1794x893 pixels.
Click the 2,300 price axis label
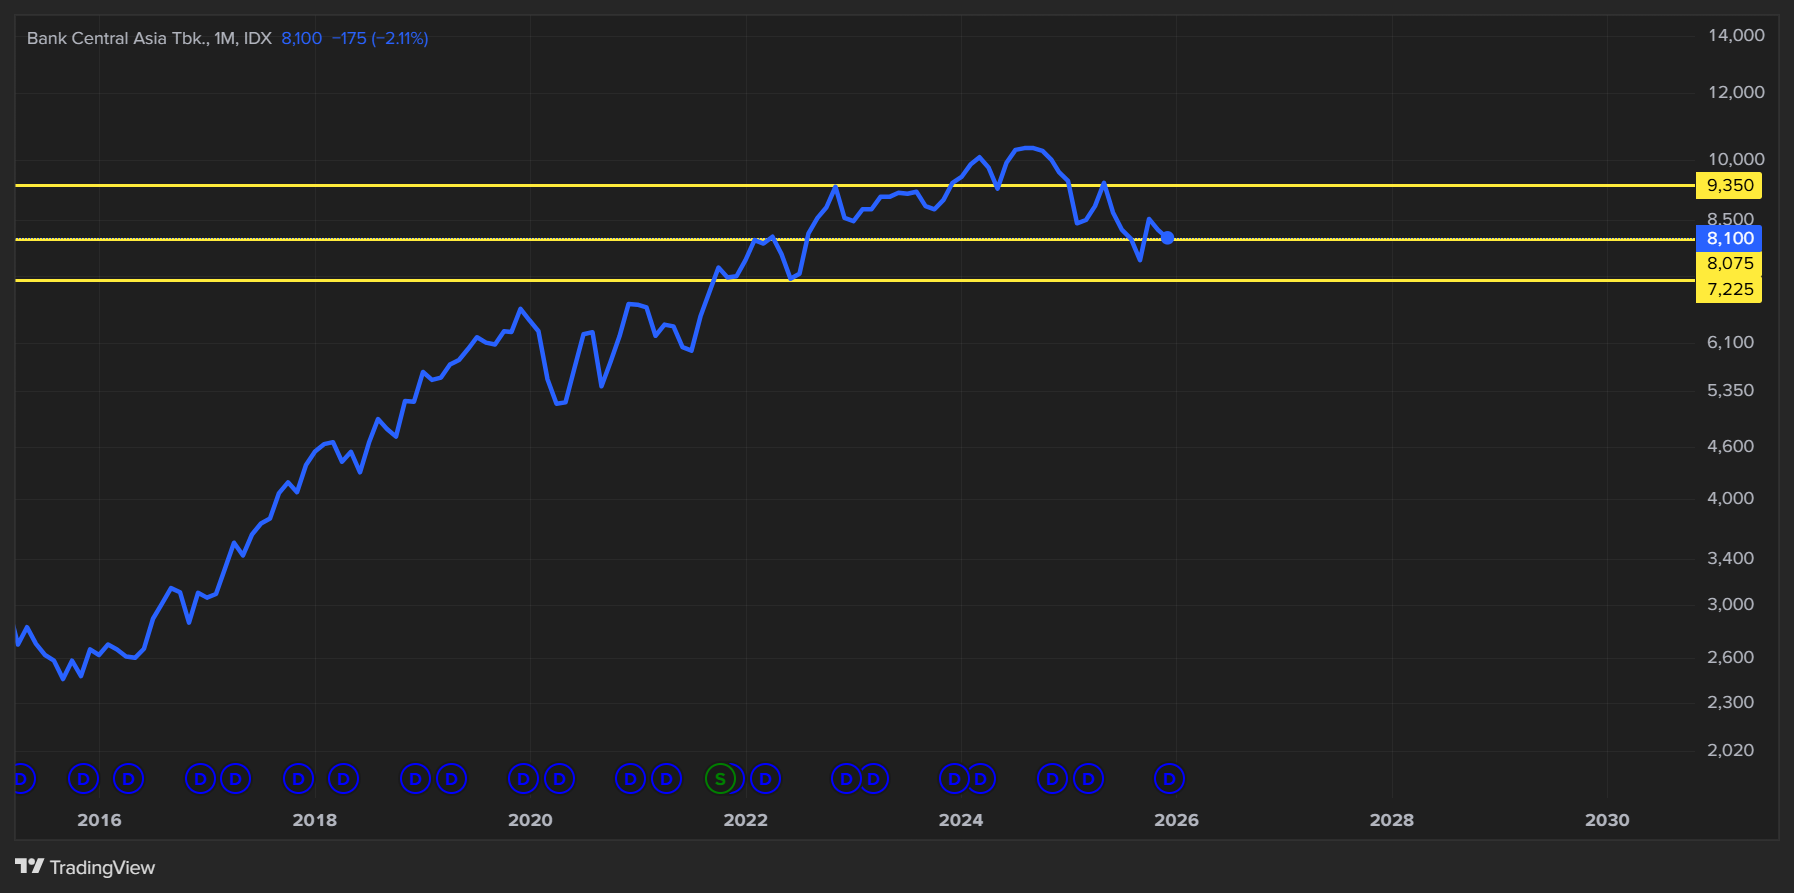(x=1730, y=702)
